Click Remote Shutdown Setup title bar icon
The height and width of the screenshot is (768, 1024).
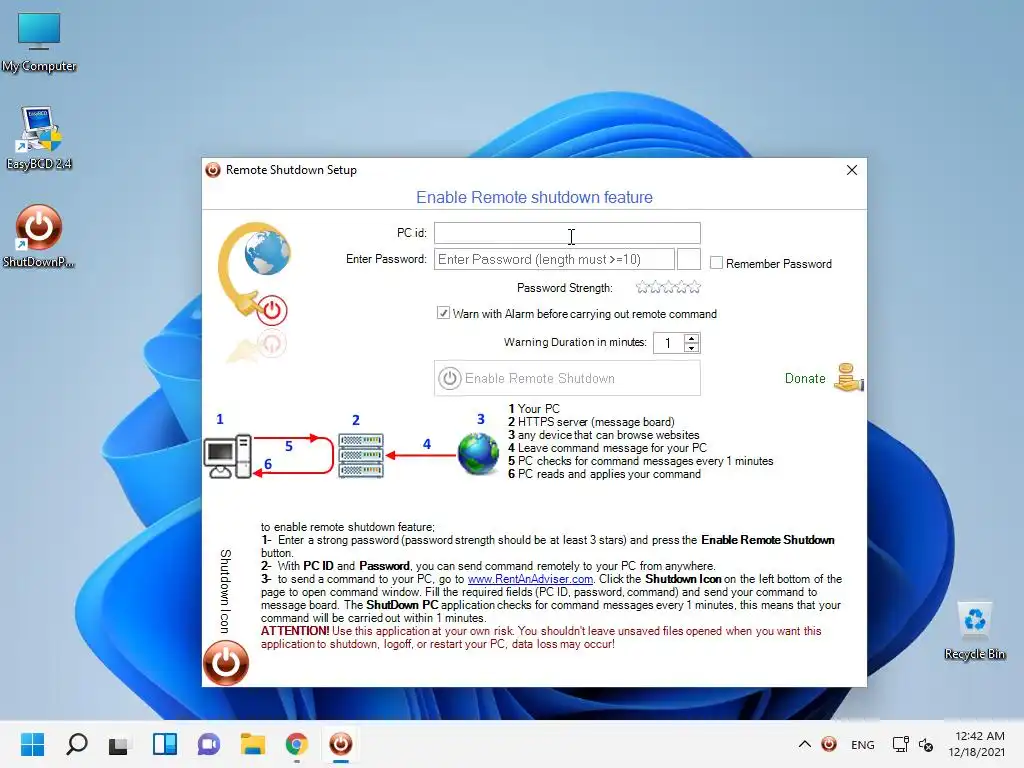pyautogui.click(x=213, y=170)
